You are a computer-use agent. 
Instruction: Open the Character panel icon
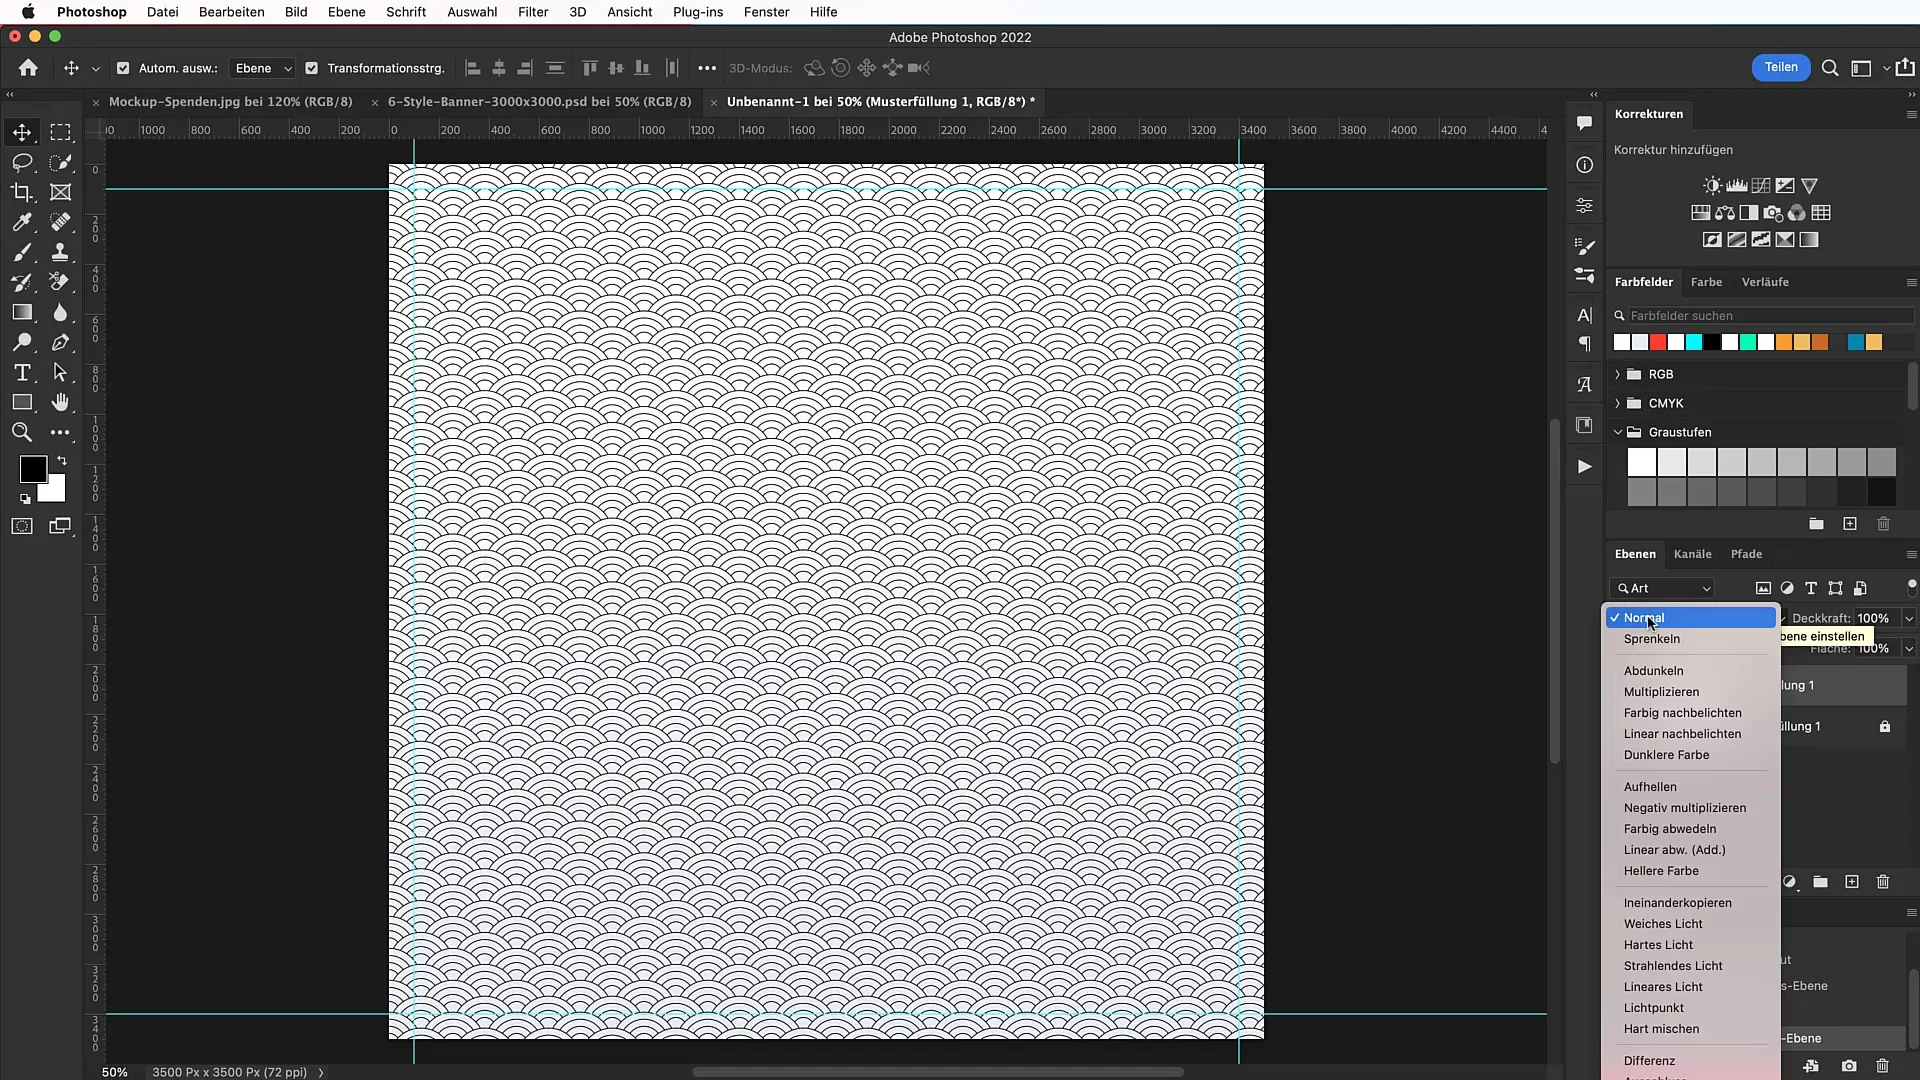click(1585, 315)
